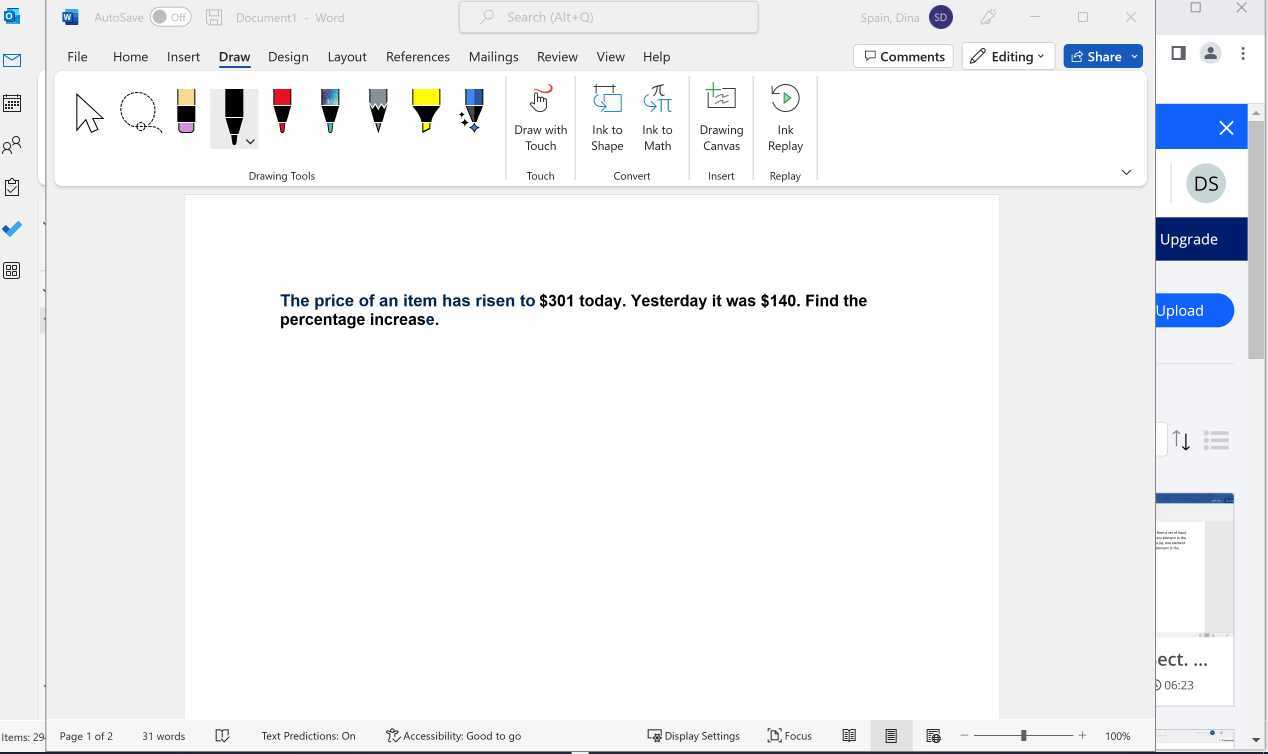Image resolution: width=1268 pixels, height=754 pixels.
Task: Click the Upgrade button in side window
Action: [x=1189, y=239]
